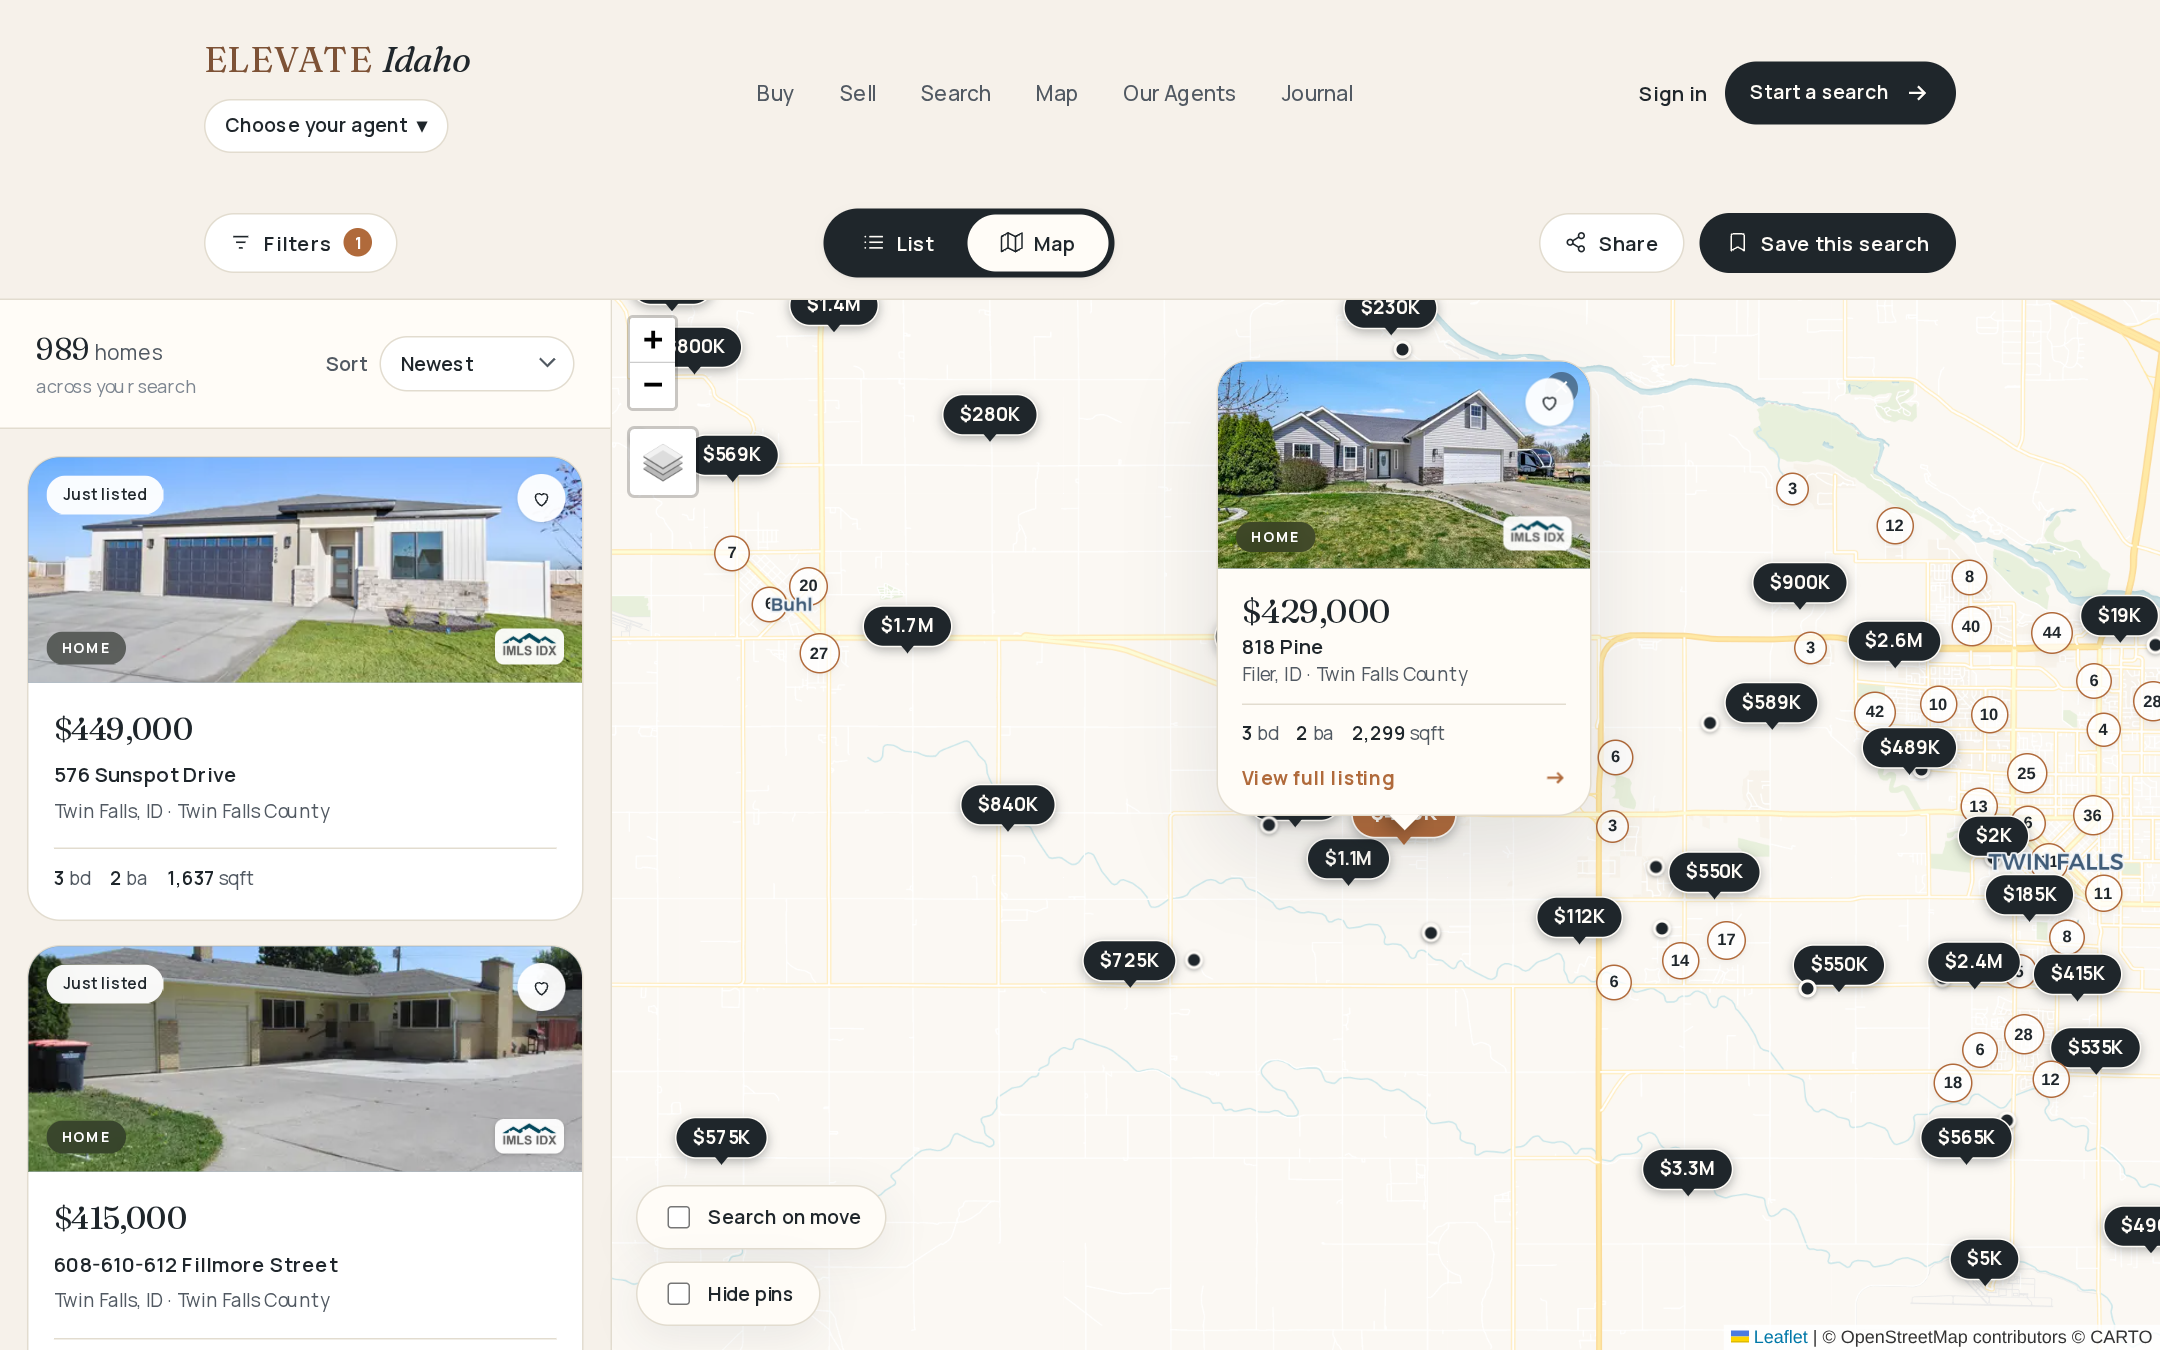Enable the Search on move checkbox
This screenshot has height=1350, width=2160.
[679, 1217]
